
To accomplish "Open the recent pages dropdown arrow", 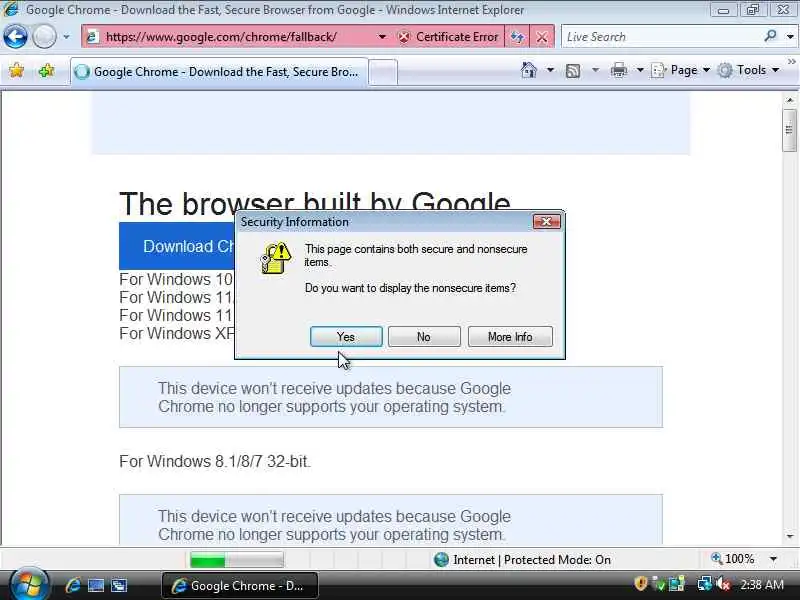I will tap(66, 37).
